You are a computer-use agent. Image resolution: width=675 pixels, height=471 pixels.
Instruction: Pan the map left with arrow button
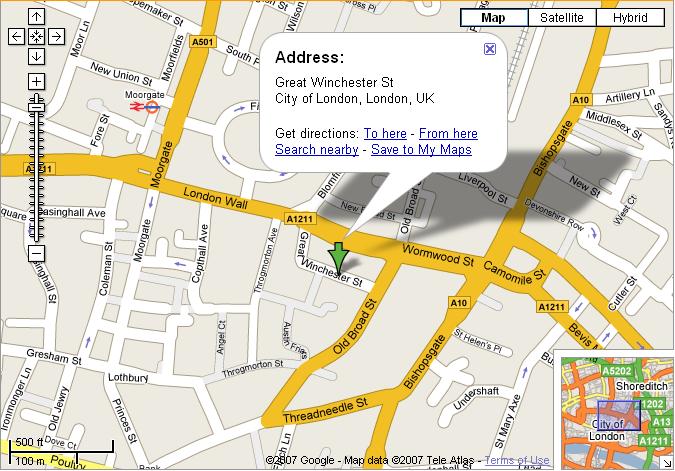tap(16, 37)
